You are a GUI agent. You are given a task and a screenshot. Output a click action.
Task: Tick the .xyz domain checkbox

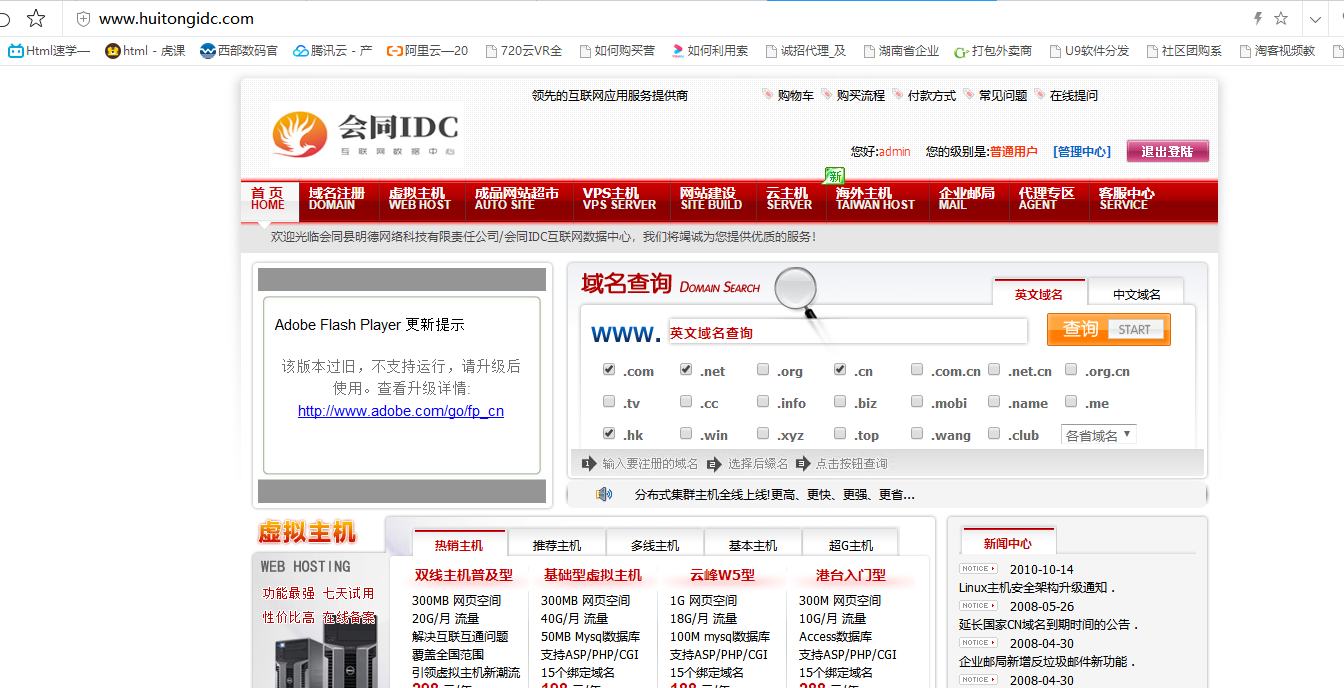coord(763,434)
